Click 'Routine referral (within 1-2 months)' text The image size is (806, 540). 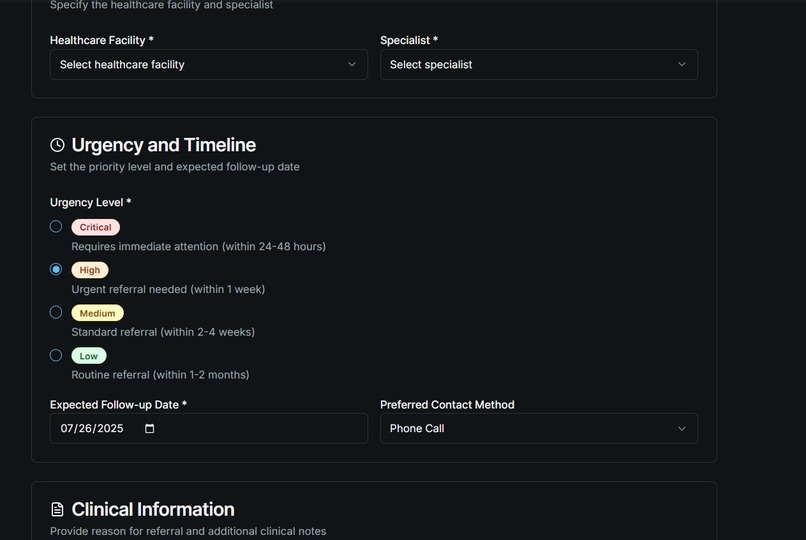[x=160, y=375]
